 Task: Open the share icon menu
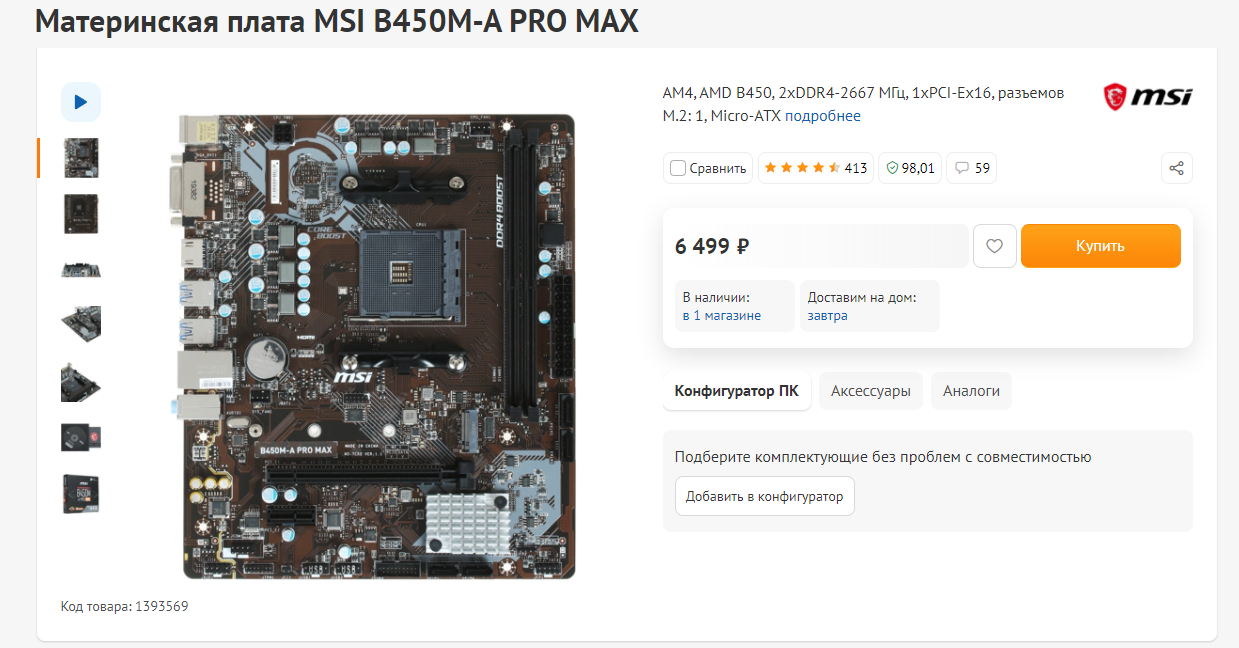pos(1176,168)
